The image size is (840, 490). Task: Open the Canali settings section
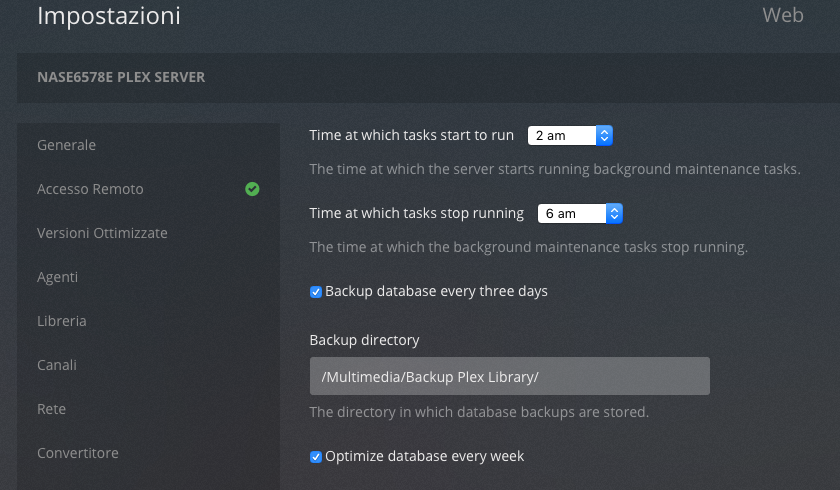tap(56, 365)
